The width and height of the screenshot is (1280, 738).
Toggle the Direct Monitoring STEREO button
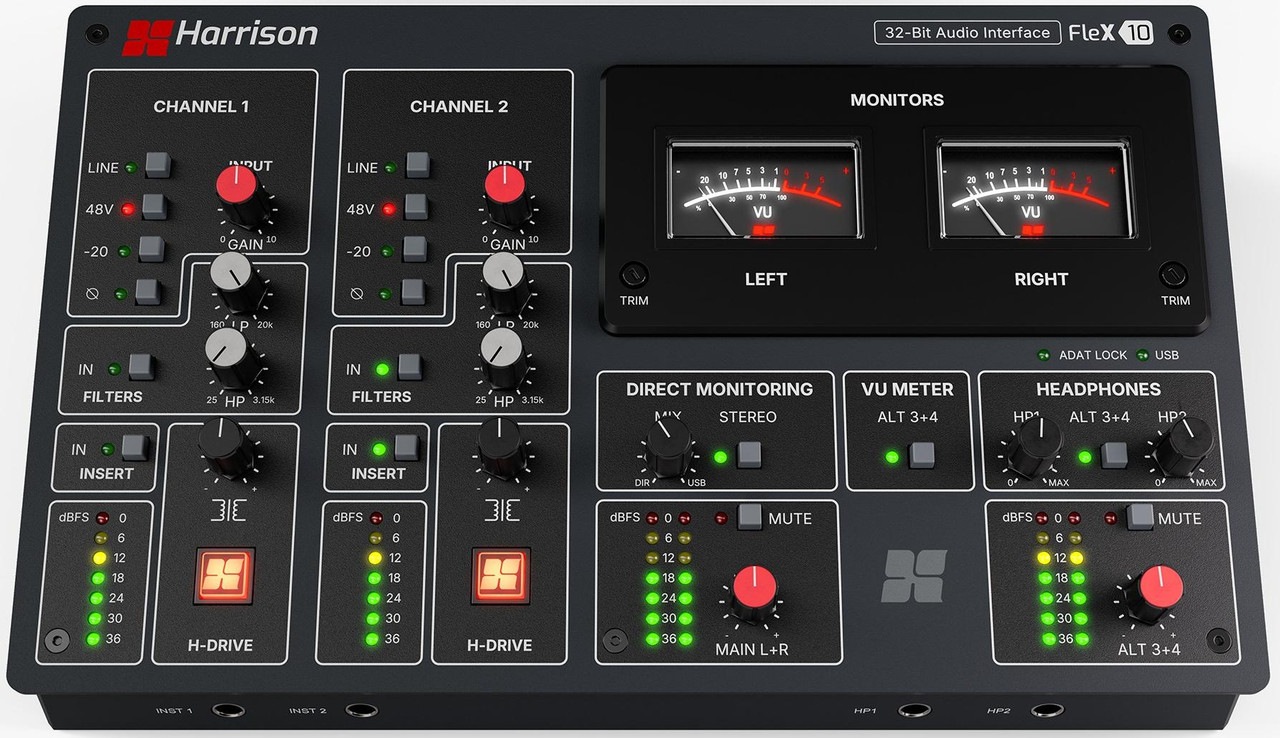click(748, 455)
